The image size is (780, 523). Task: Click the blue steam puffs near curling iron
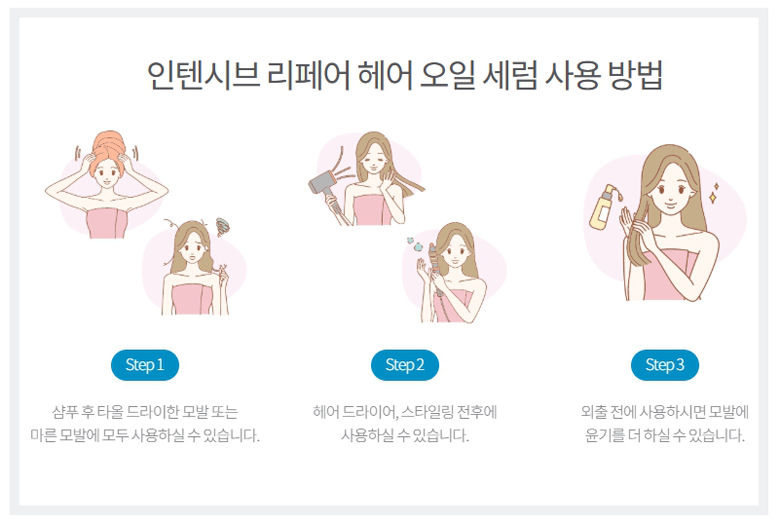(x=414, y=243)
